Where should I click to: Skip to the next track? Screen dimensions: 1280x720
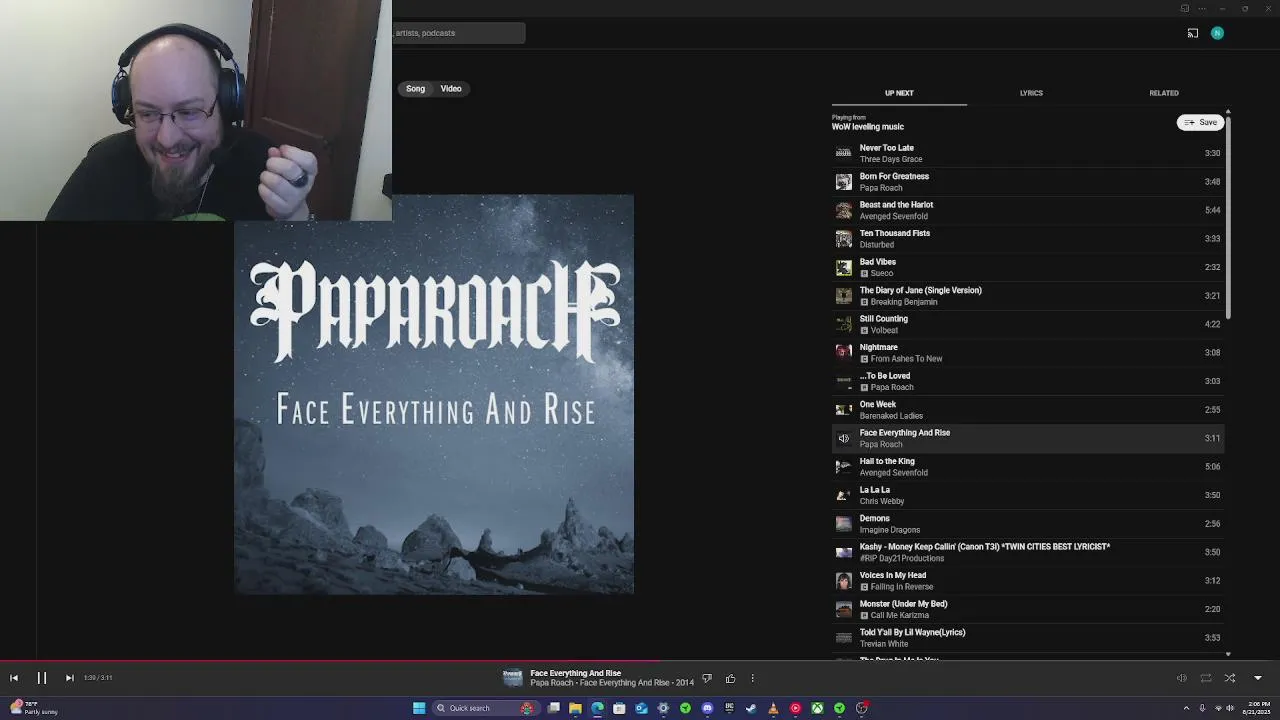[x=69, y=678]
